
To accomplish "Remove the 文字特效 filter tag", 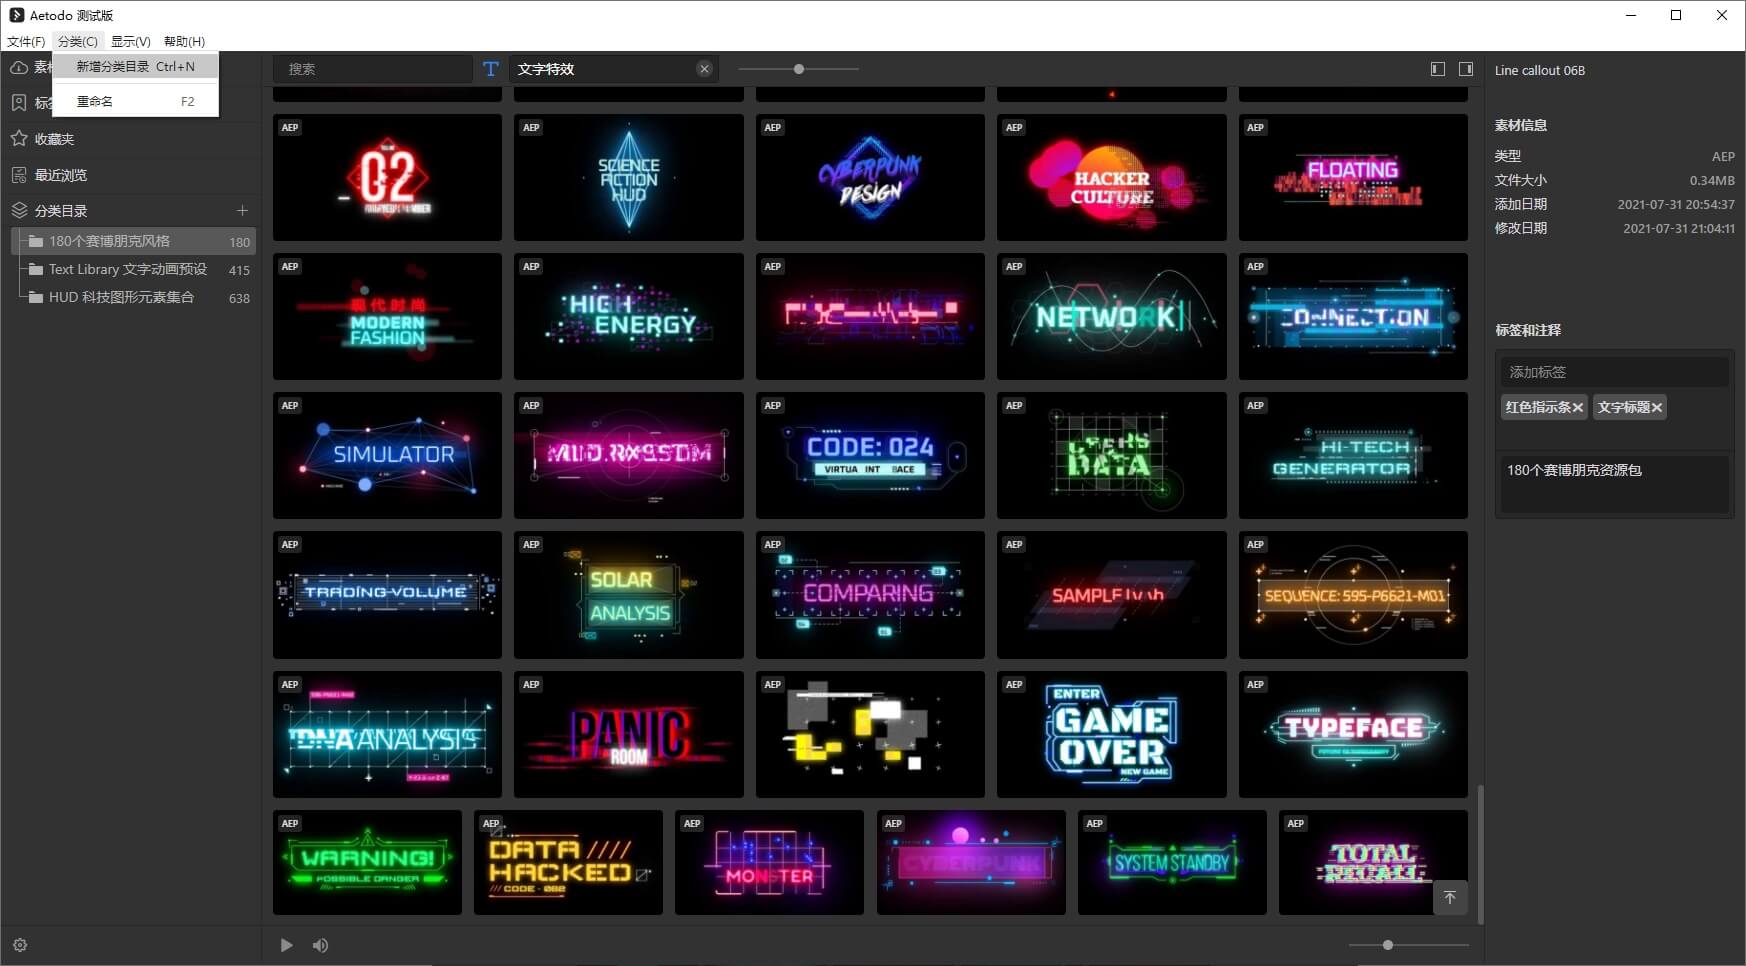I will (705, 69).
